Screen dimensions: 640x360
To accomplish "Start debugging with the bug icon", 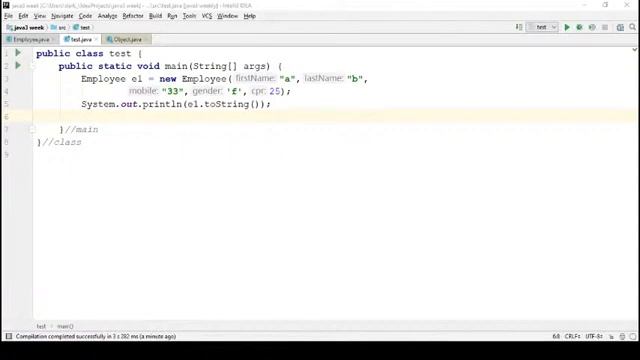I will click(579, 27).
